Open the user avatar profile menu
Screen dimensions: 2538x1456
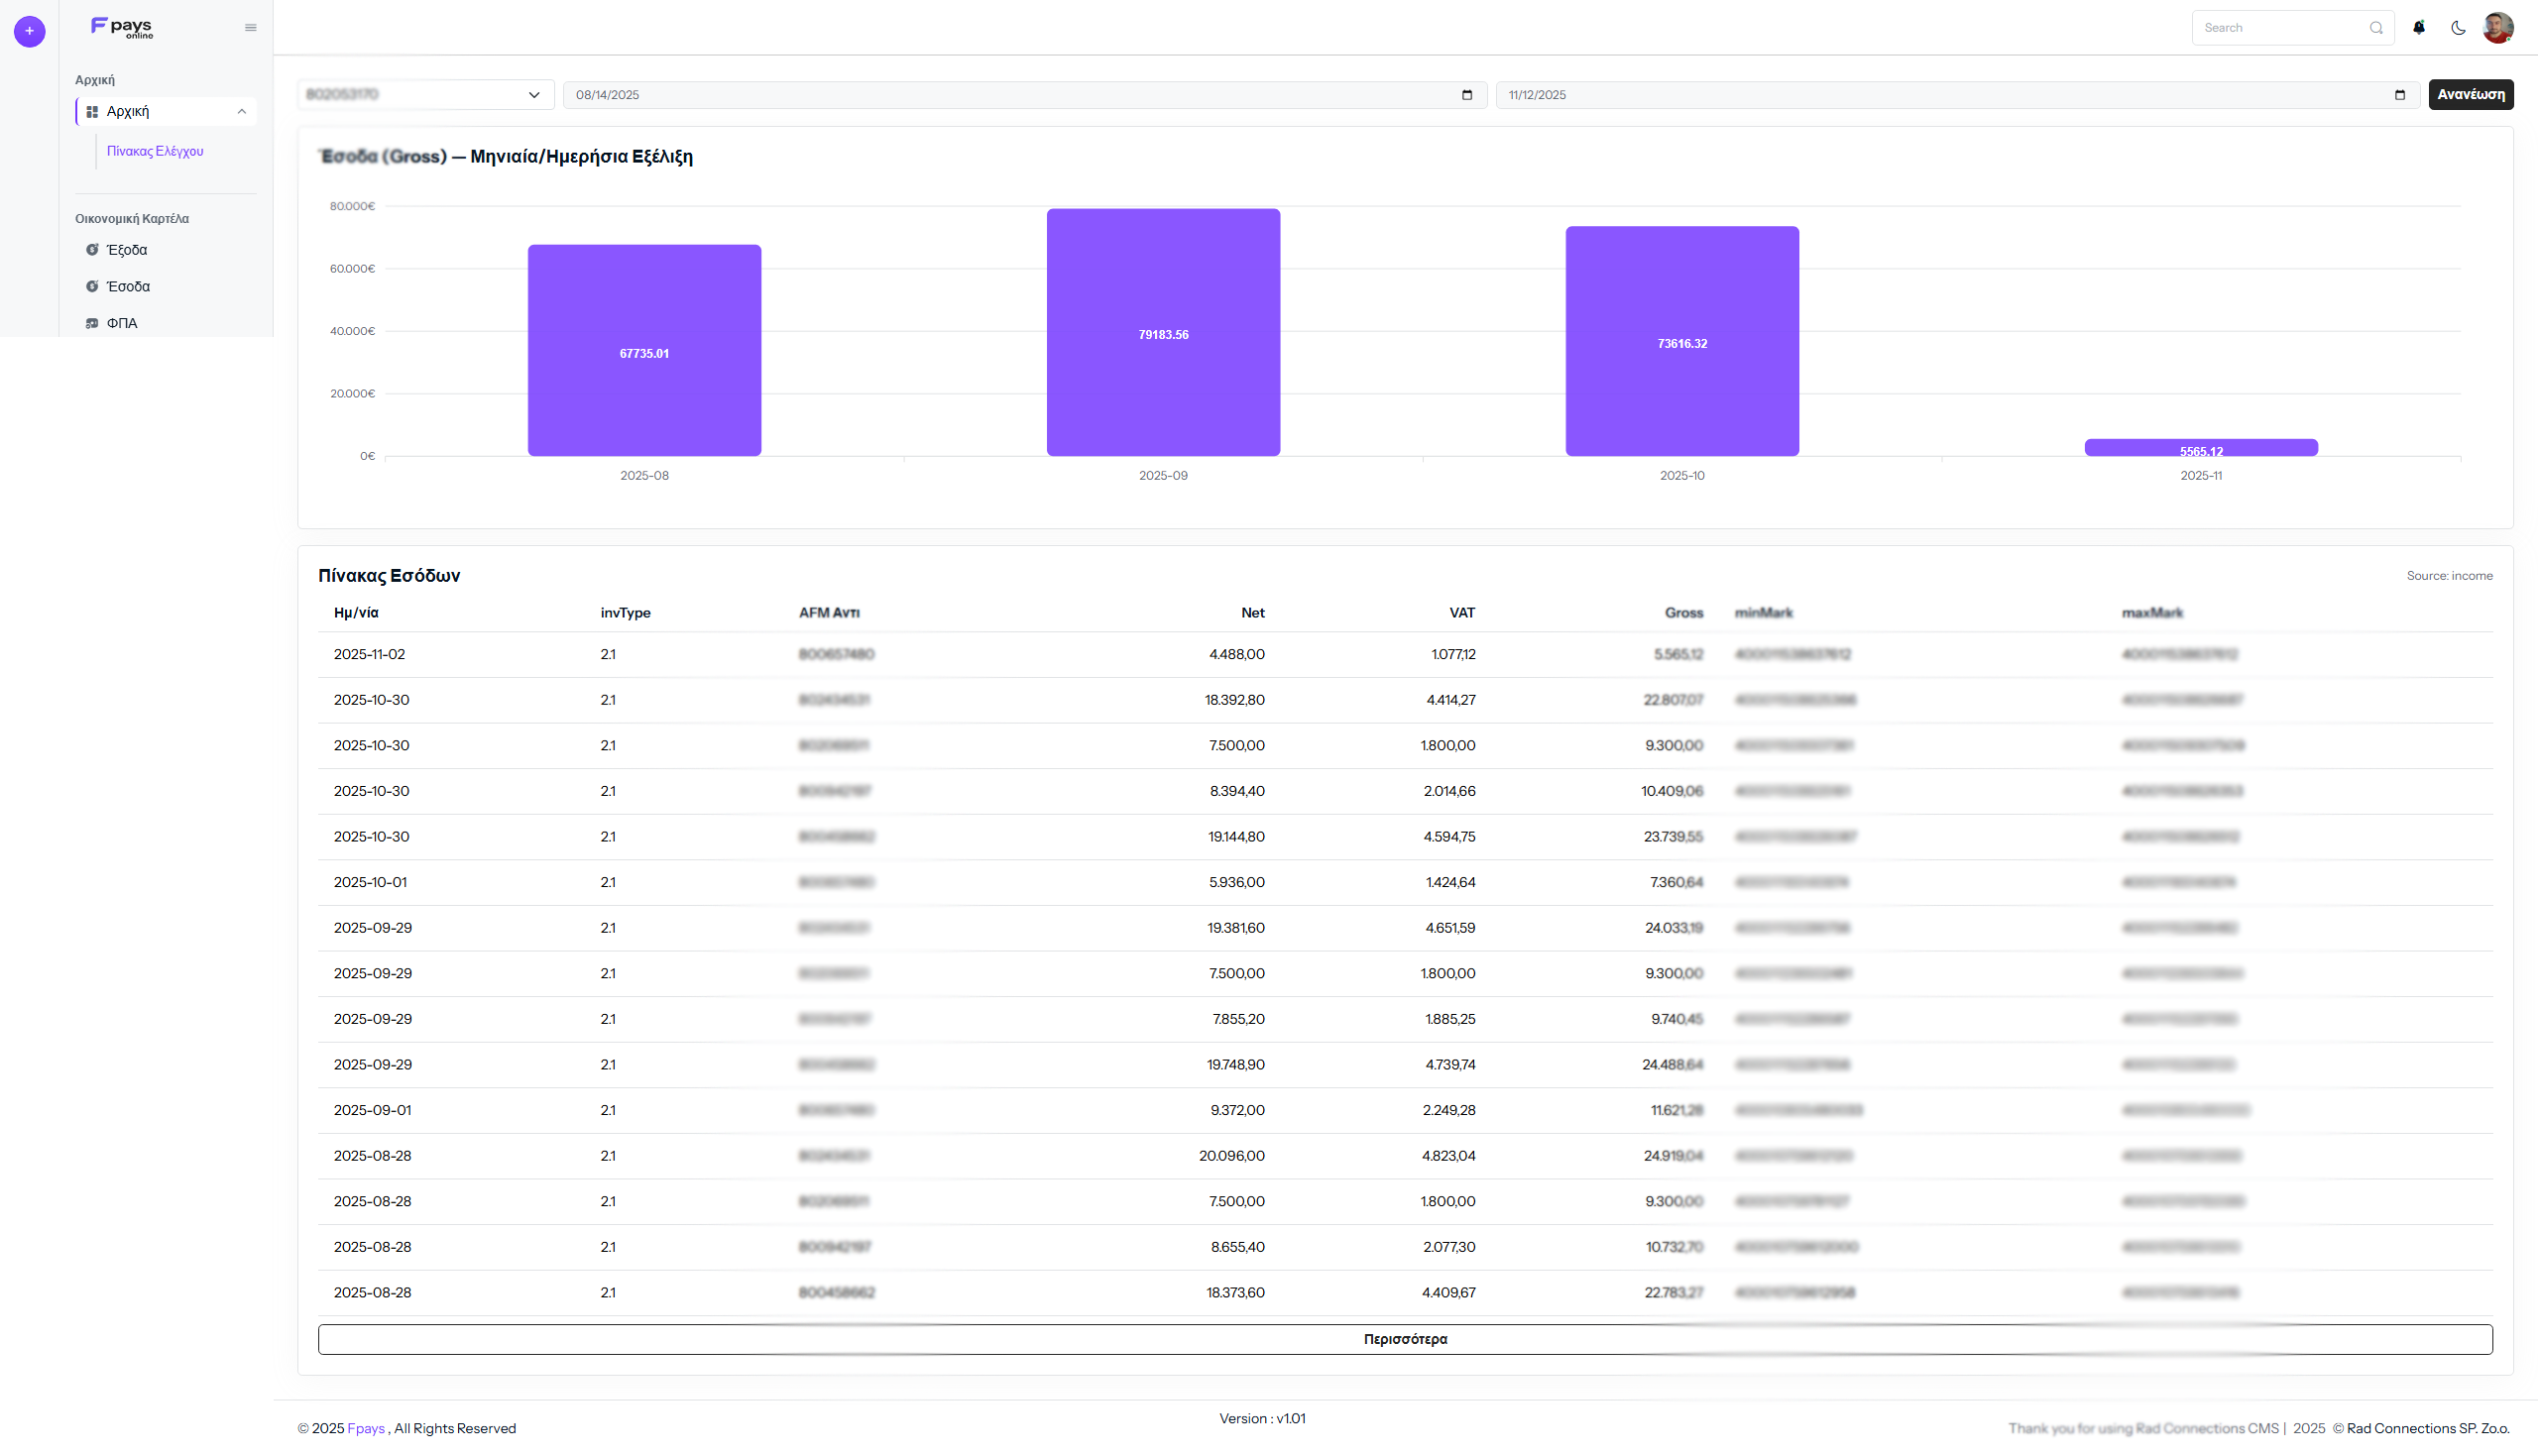click(x=2497, y=28)
